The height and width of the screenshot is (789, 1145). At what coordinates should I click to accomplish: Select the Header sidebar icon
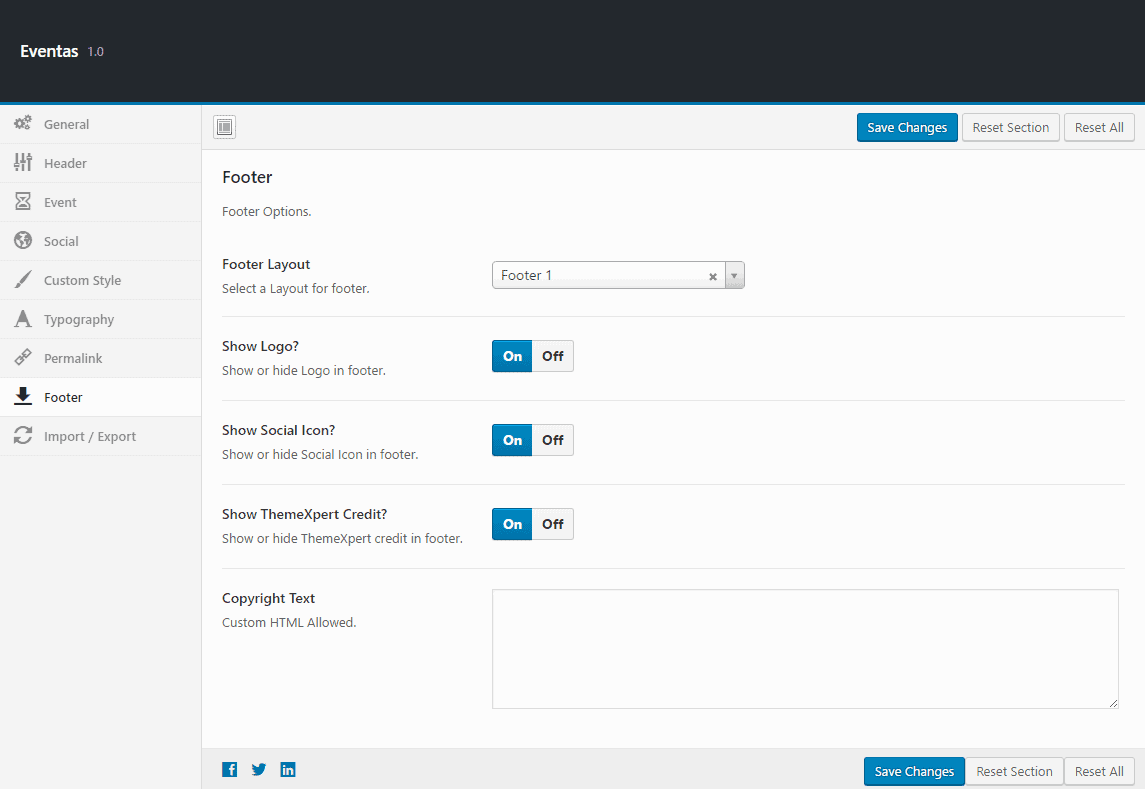(22, 162)
